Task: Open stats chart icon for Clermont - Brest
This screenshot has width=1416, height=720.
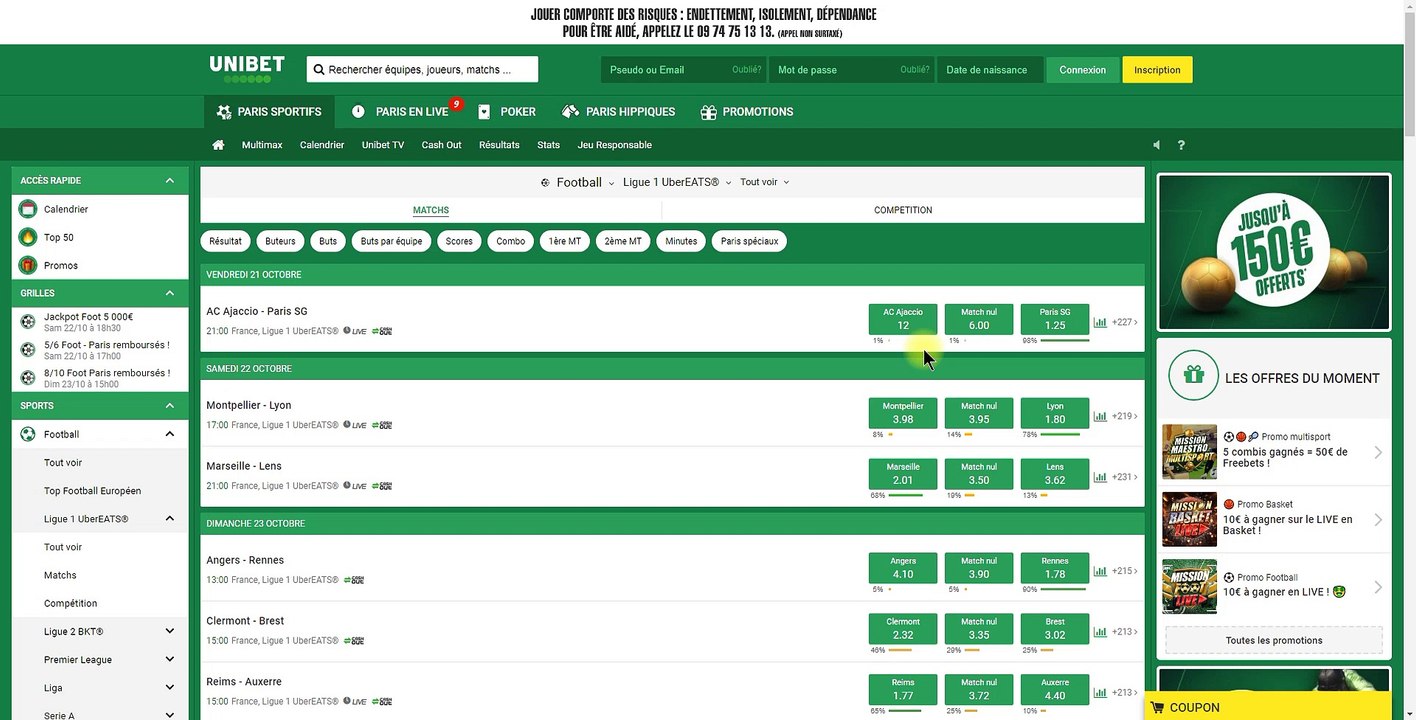Action: (x=1100, y=632)
